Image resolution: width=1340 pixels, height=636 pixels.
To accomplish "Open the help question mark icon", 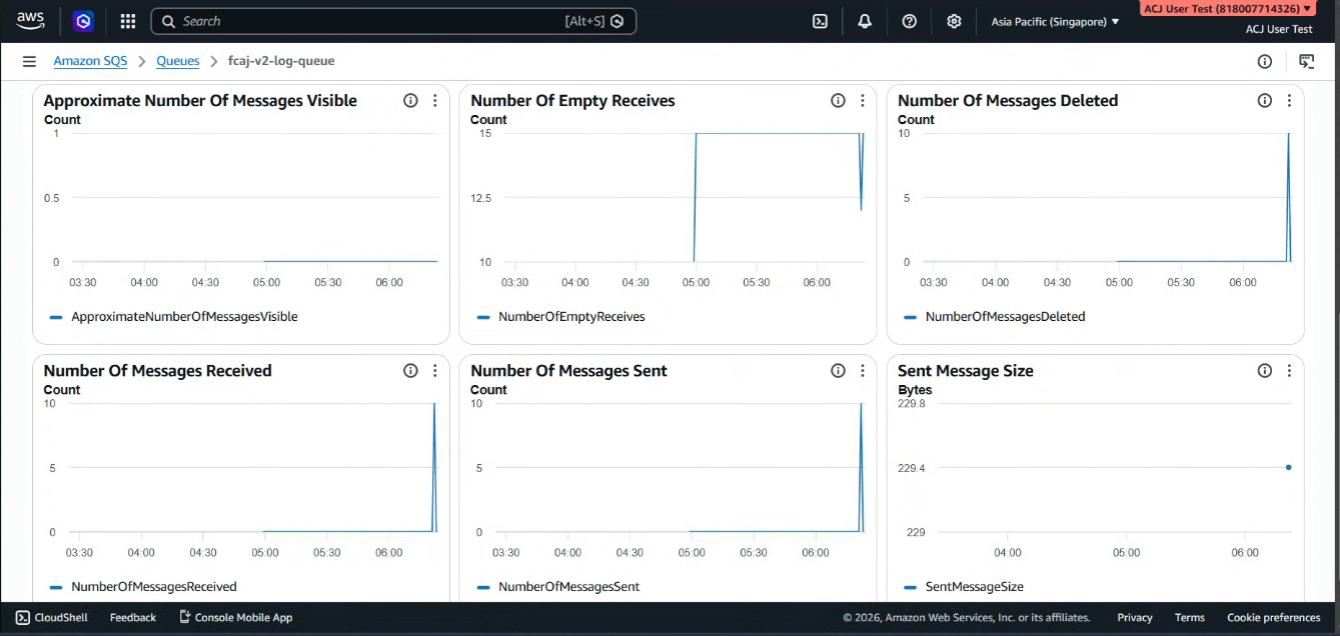I will tap(909, 21).
